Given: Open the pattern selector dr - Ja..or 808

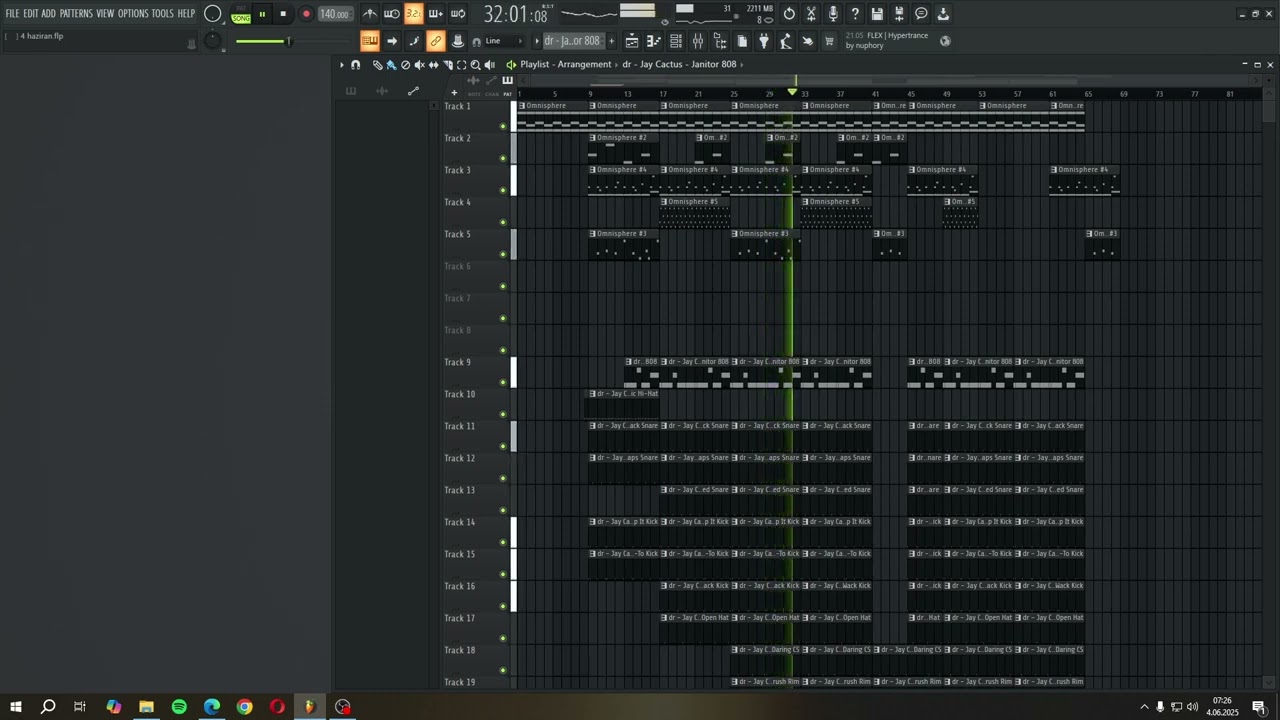Looking at the screenshot, I should [572, 41].
